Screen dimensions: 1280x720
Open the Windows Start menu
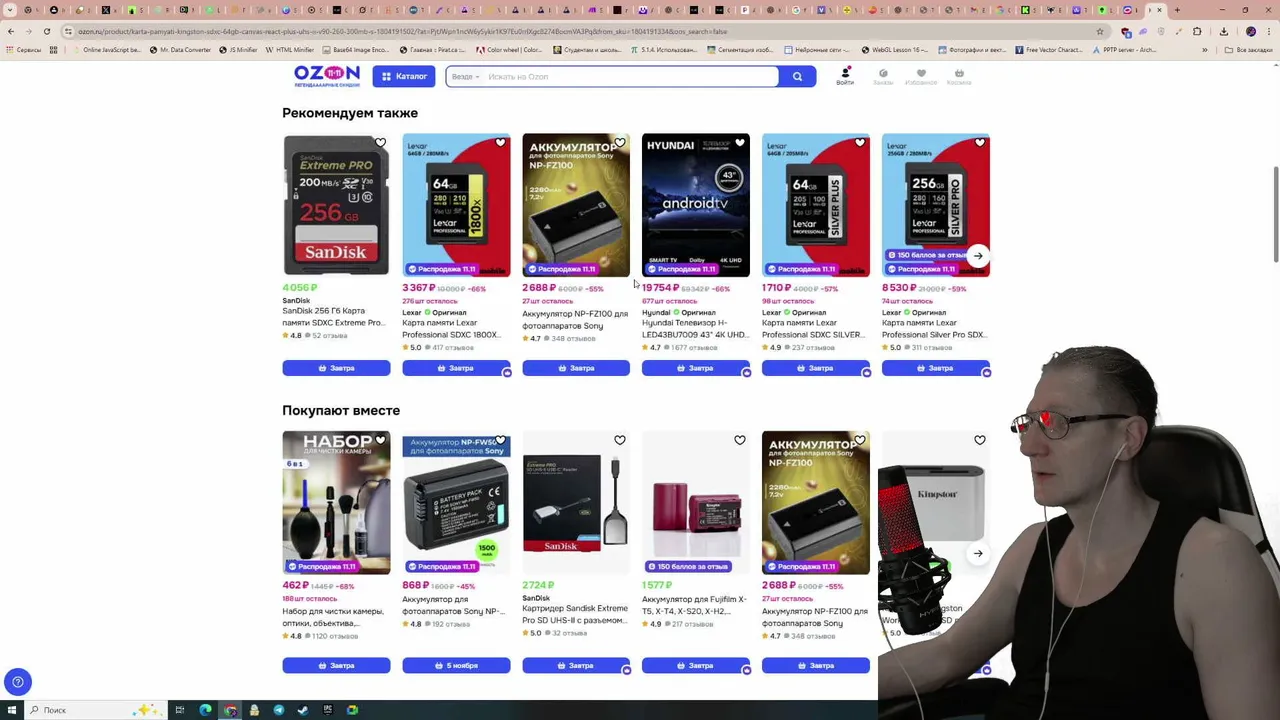[x=11, y=710]
